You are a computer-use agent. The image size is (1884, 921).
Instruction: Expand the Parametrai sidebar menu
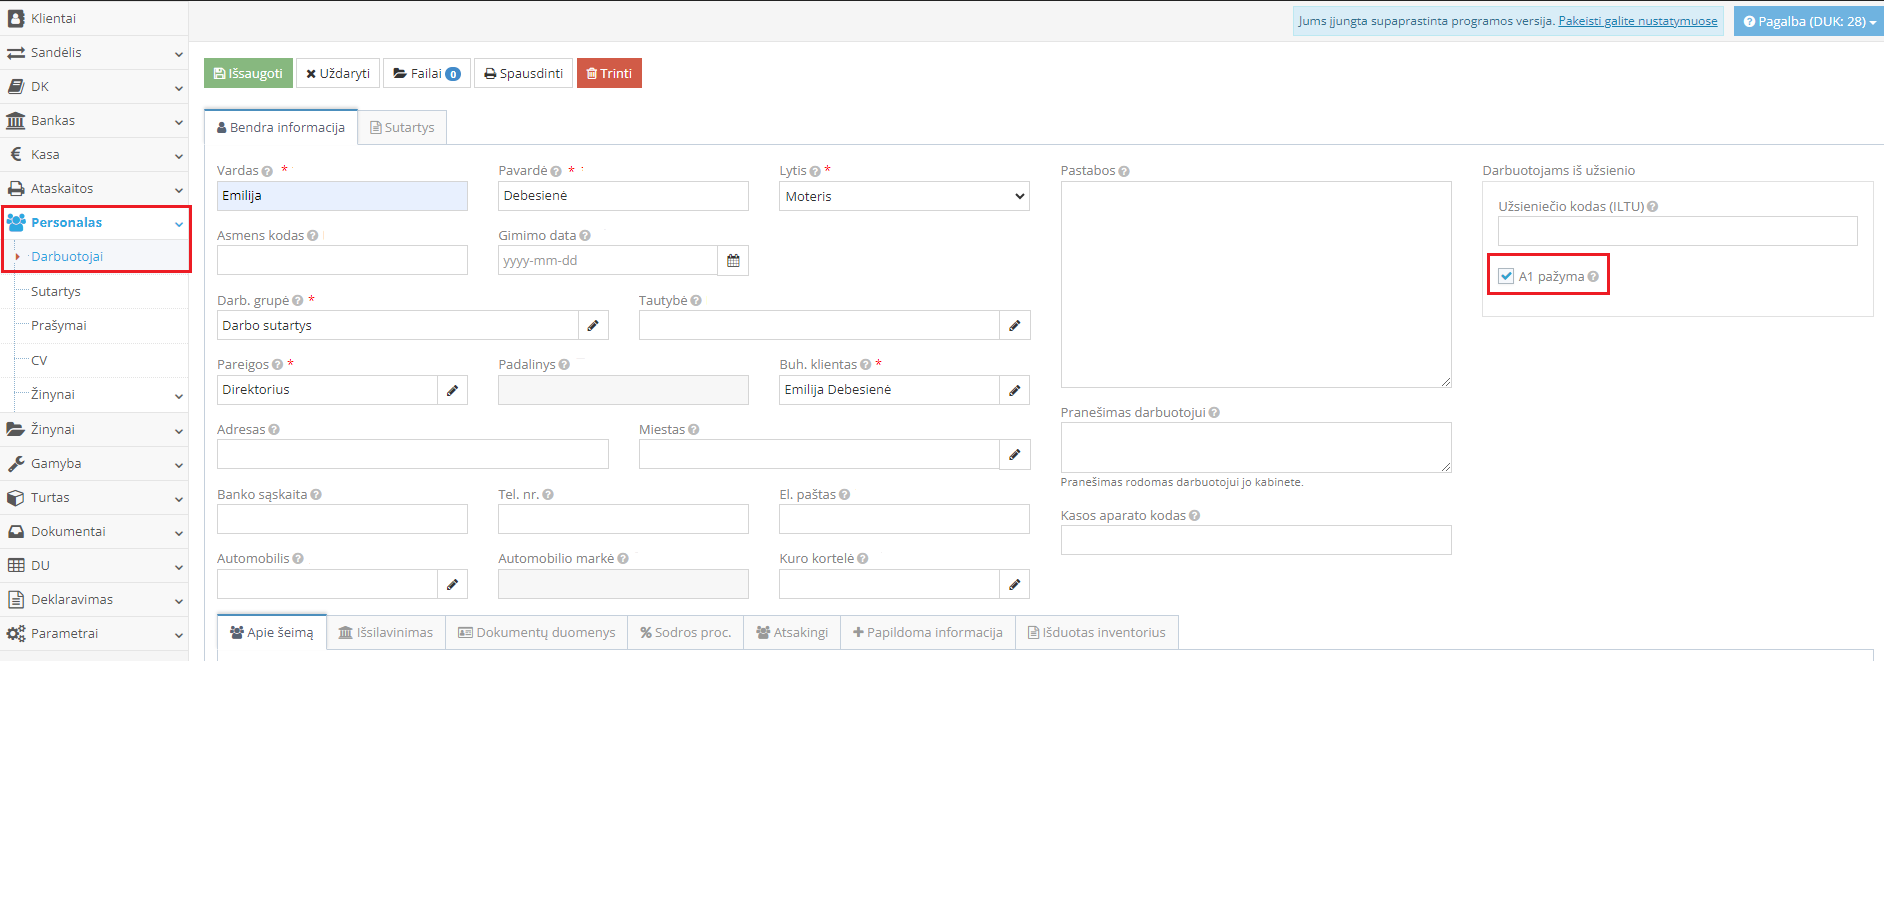94,634
